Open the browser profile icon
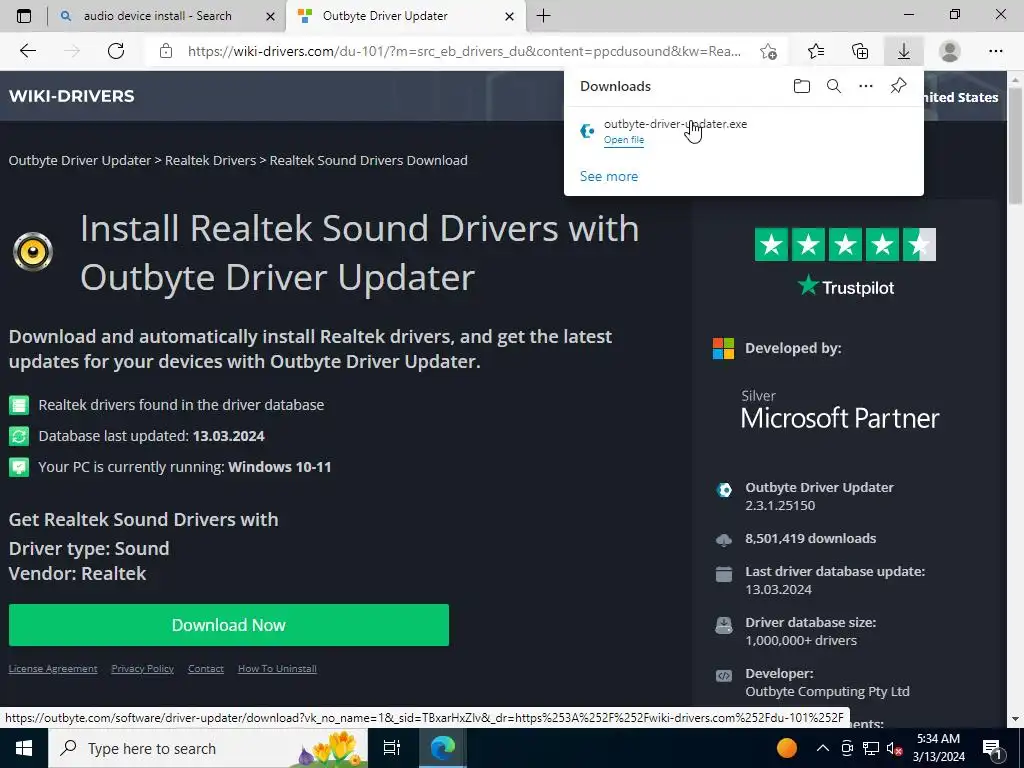Viewport: 1024px width, 768px height. pos(950,51)
